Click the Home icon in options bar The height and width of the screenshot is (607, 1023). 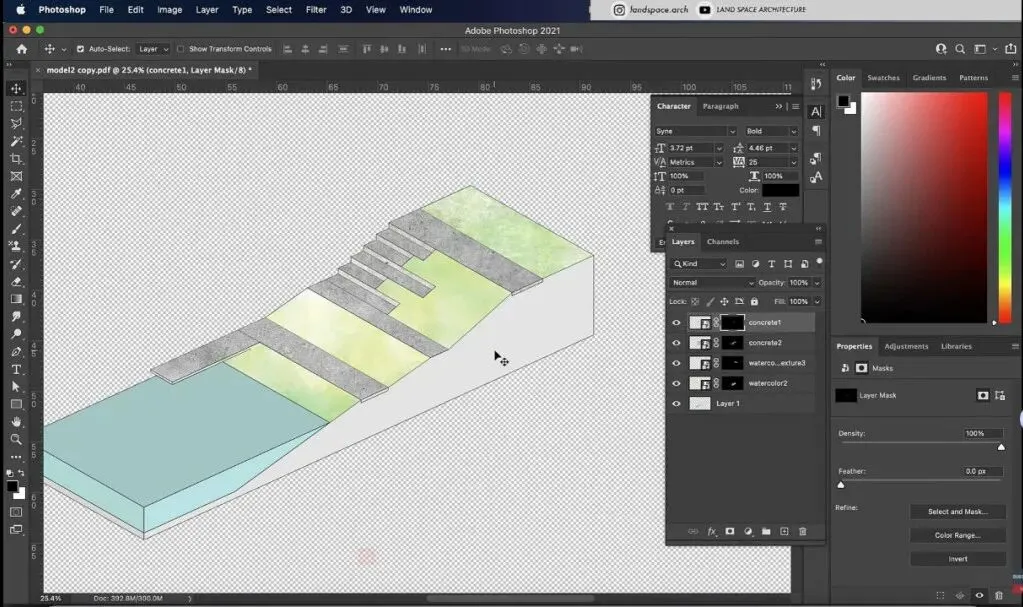tap(22, 49)
